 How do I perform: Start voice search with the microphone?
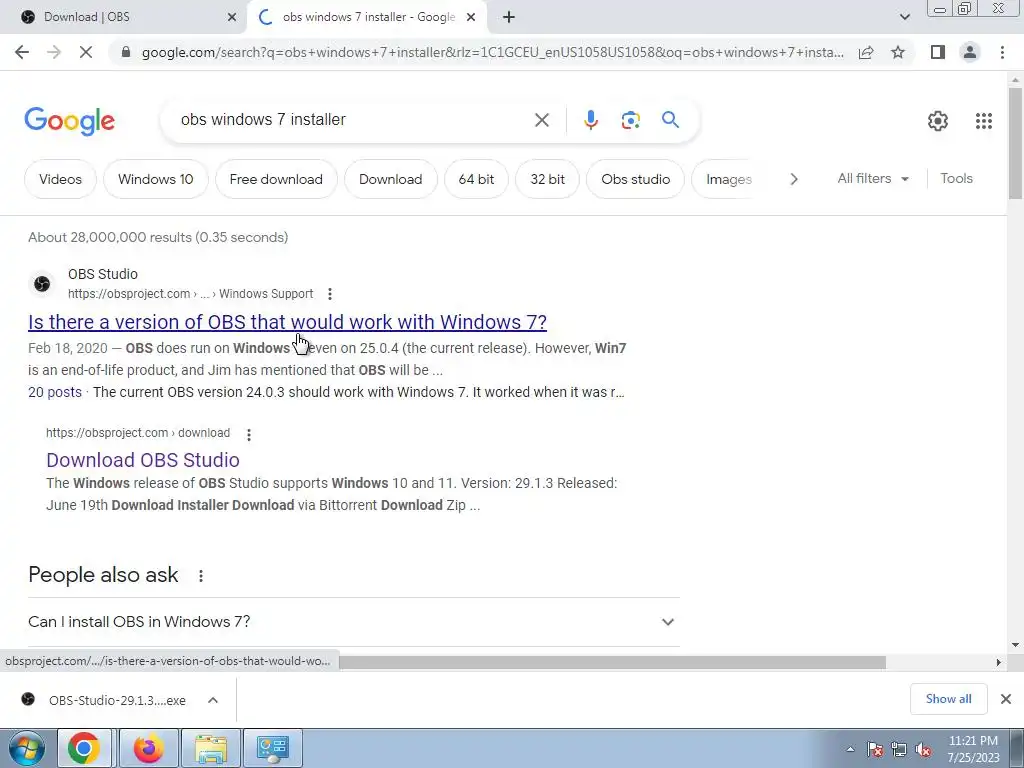coord(590,120)
